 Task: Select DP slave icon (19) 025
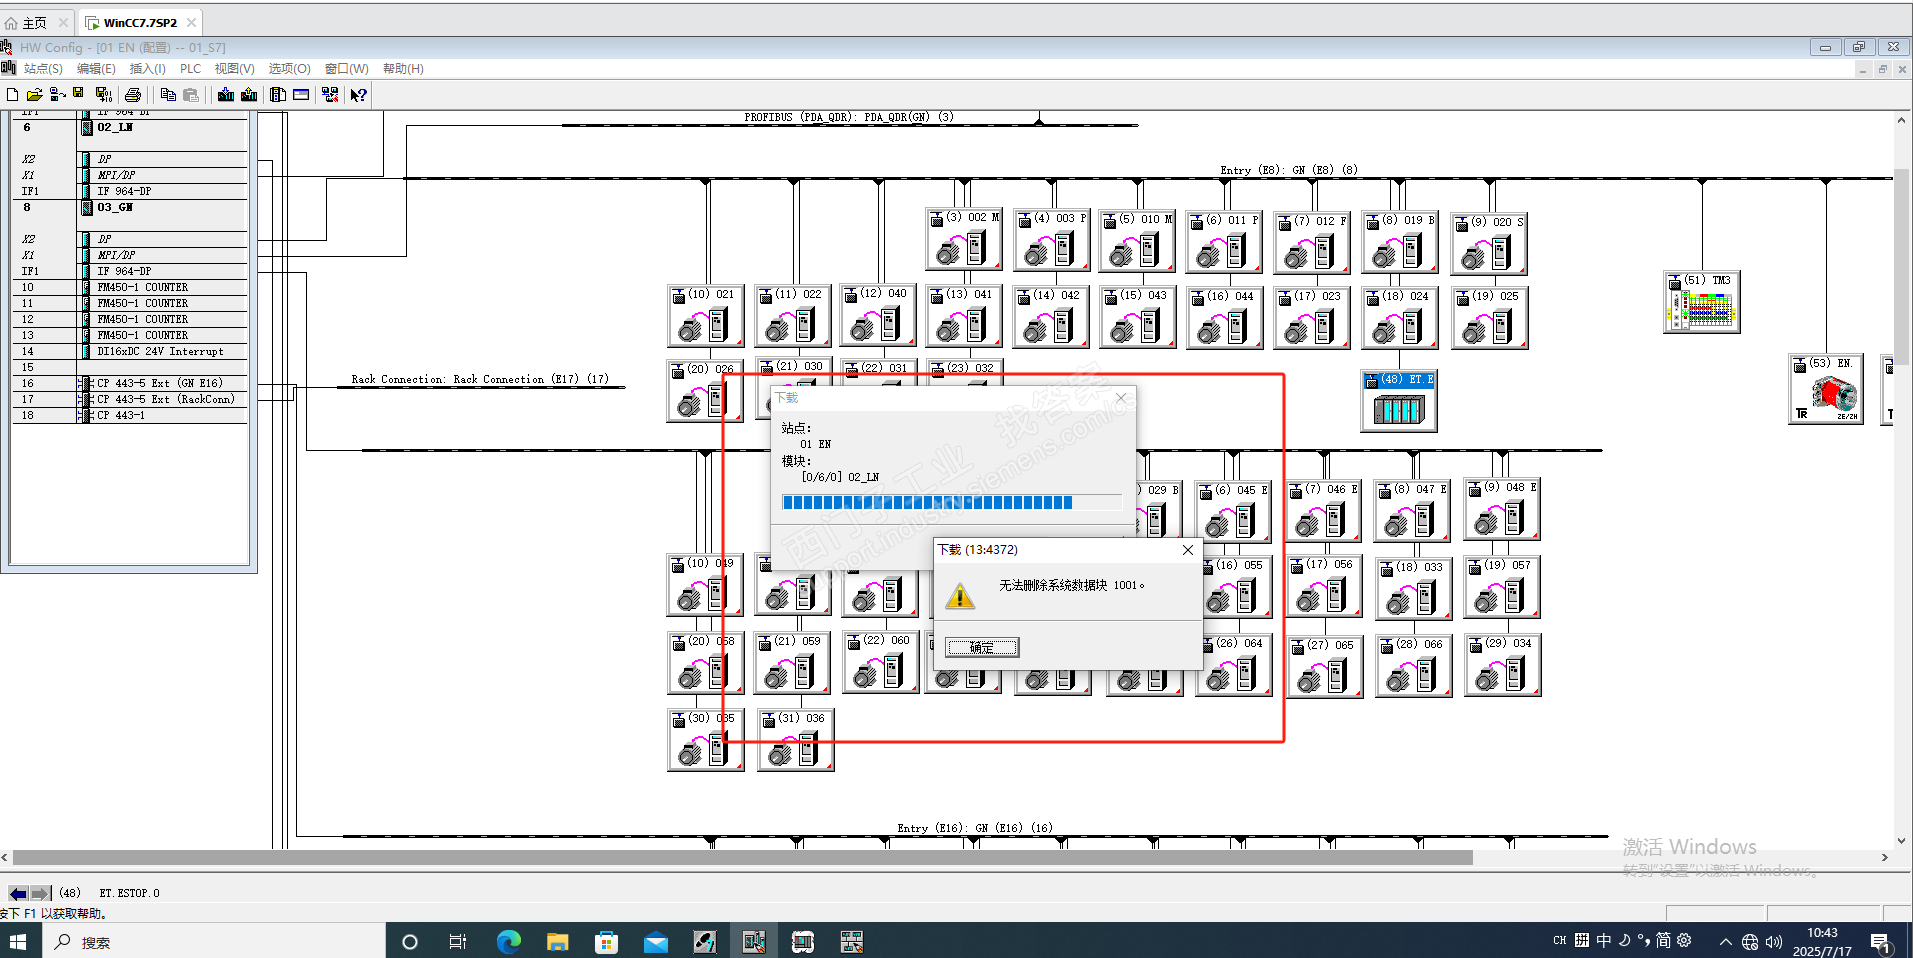(x=1490, y=318)
